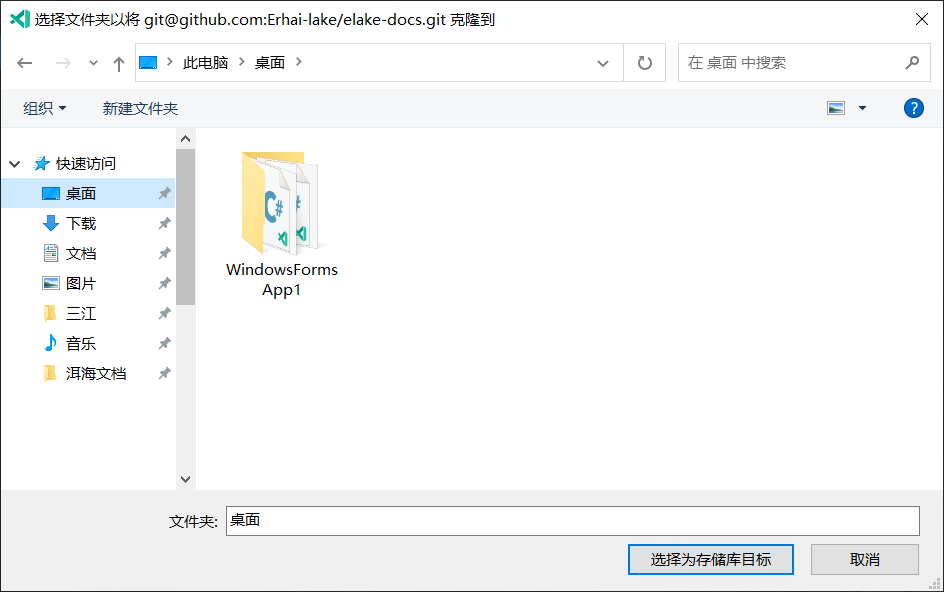Viewport: 944px width, 592px height.
Task: Open the 组织 menu
Action: click(x=45, y=108)
